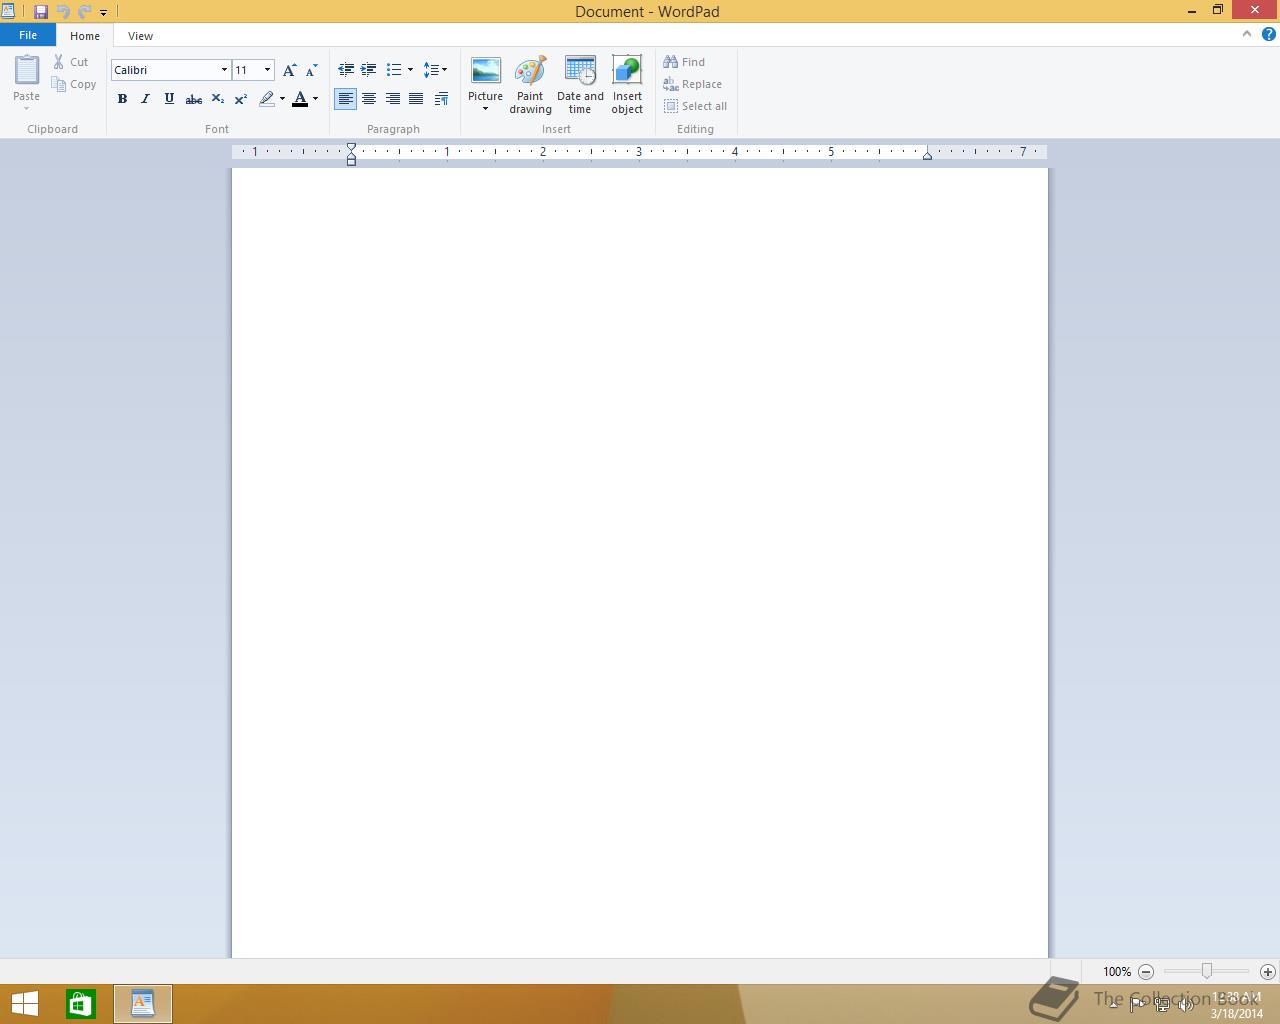The height and width of the screenshot is (1024, 1280).
Task: Click the Shrink font icon
Action: (x=311, y=70)
